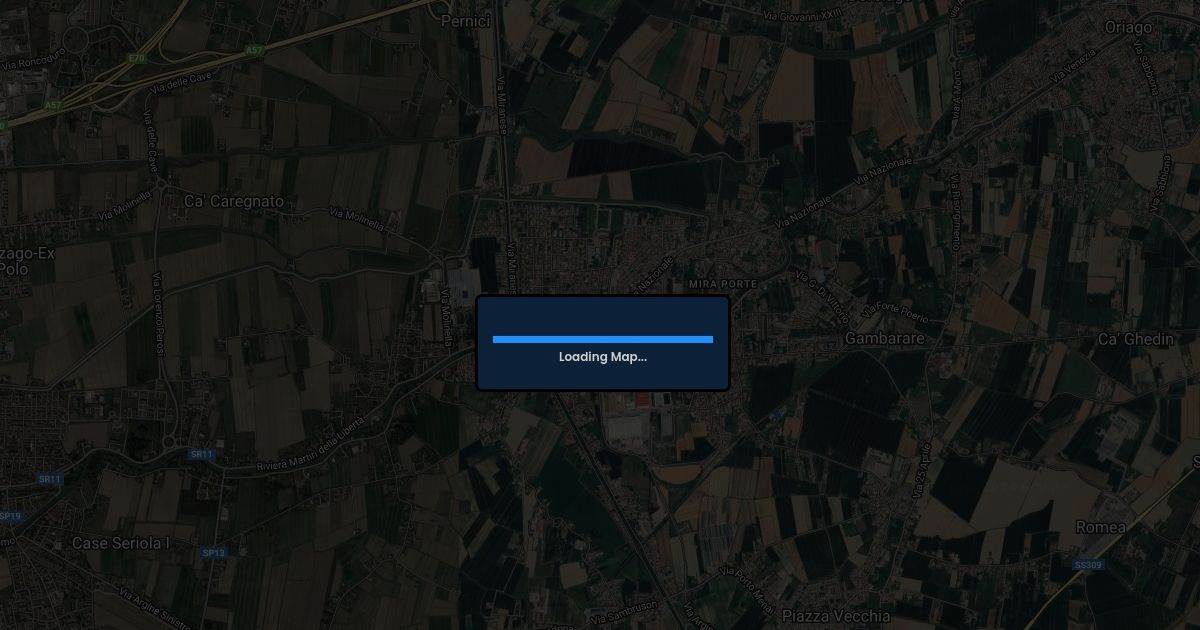The image size is (1200, 630).
Task: Click the Gambarare place name
Action: (x=885, y=339)
